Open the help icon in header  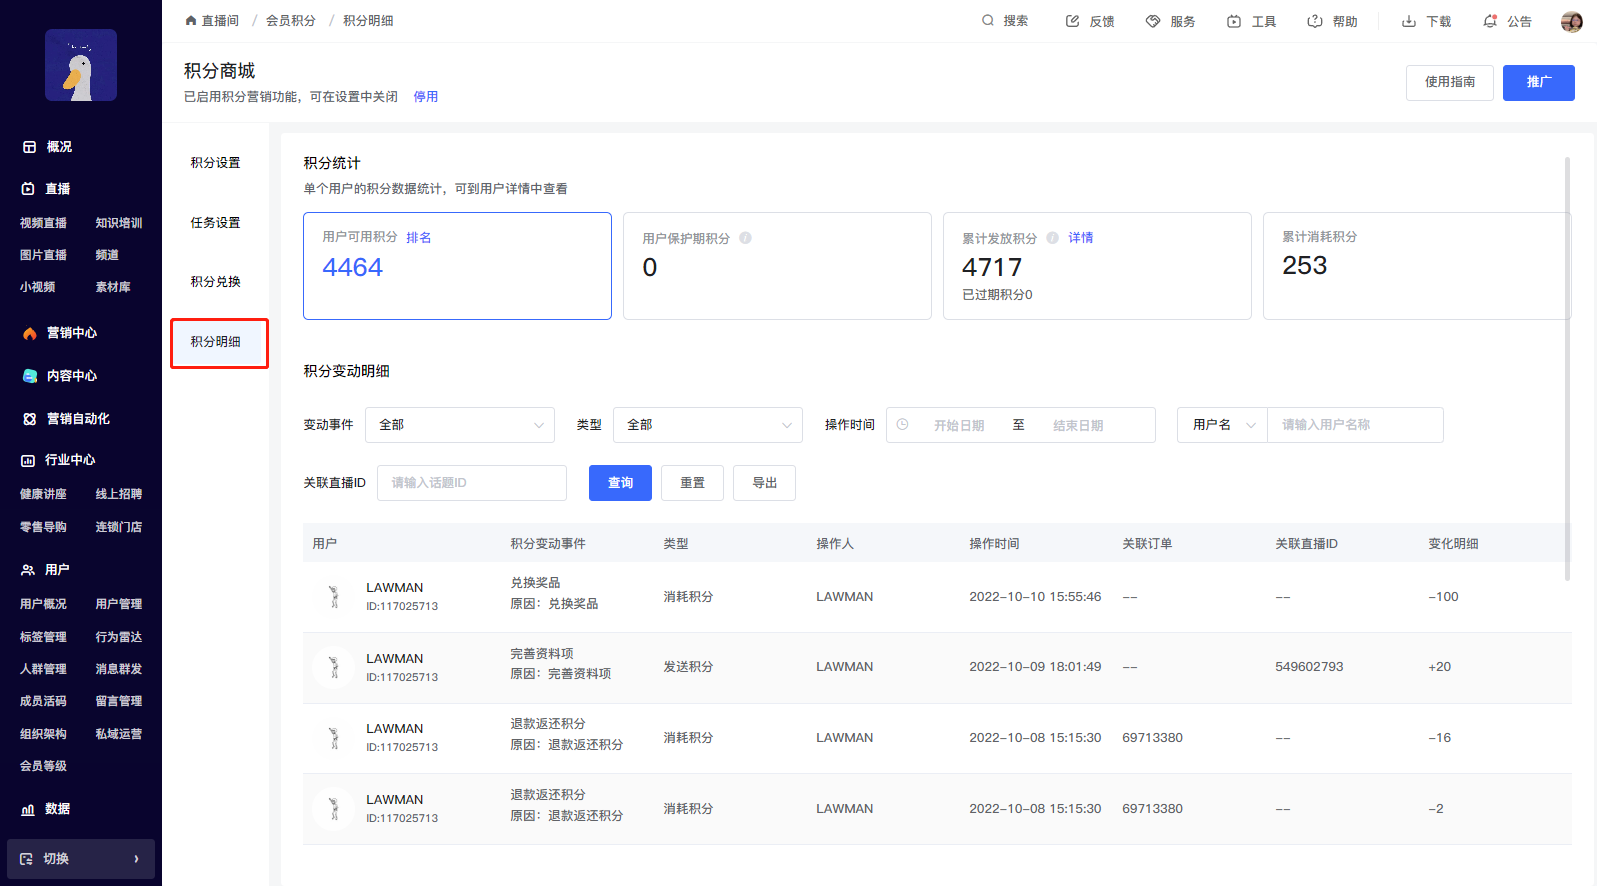[1315, 21]
